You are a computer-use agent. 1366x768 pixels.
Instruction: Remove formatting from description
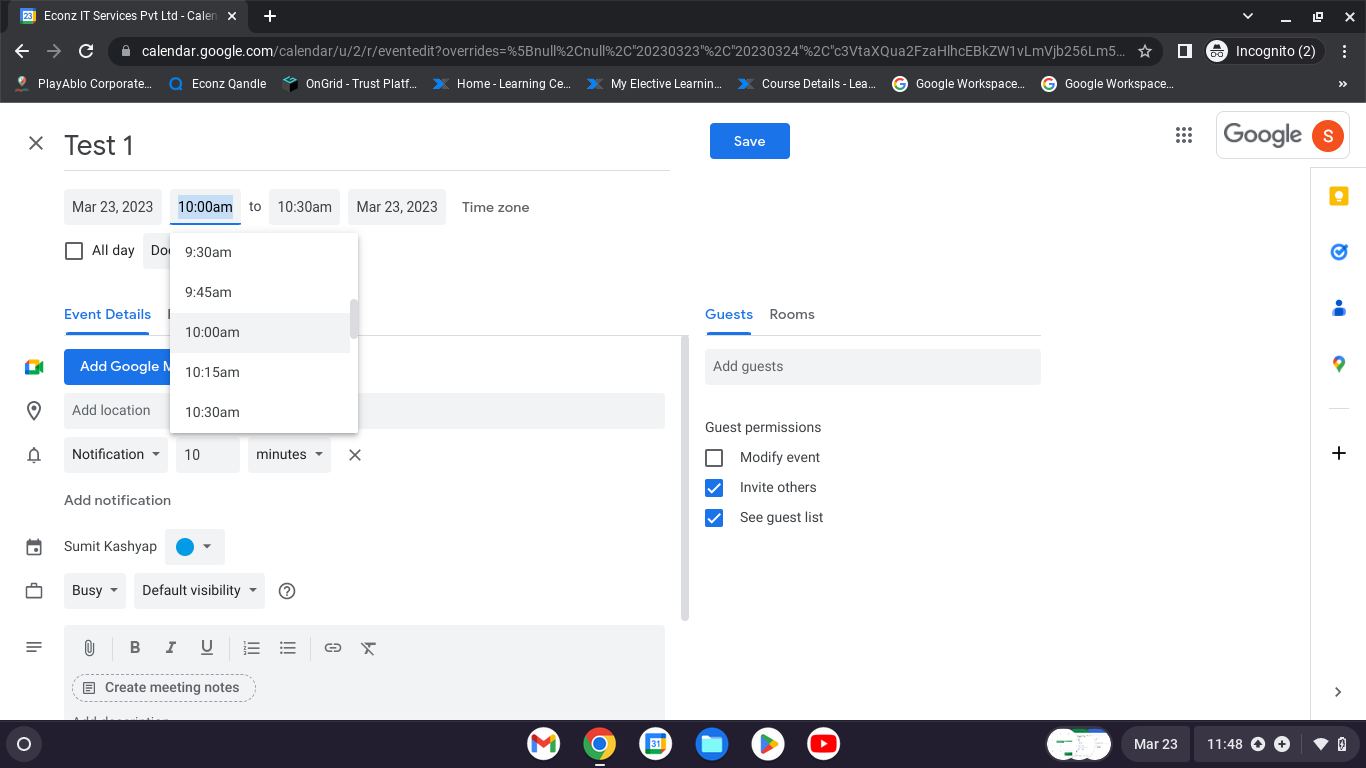tap(368, 648)
